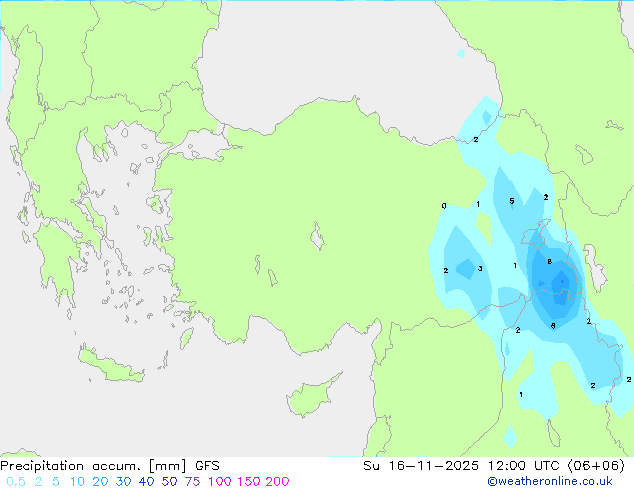Click the 30 value in the color legend
The height and width of the screenshot is (490, 634).
click(x=123, y=482)
